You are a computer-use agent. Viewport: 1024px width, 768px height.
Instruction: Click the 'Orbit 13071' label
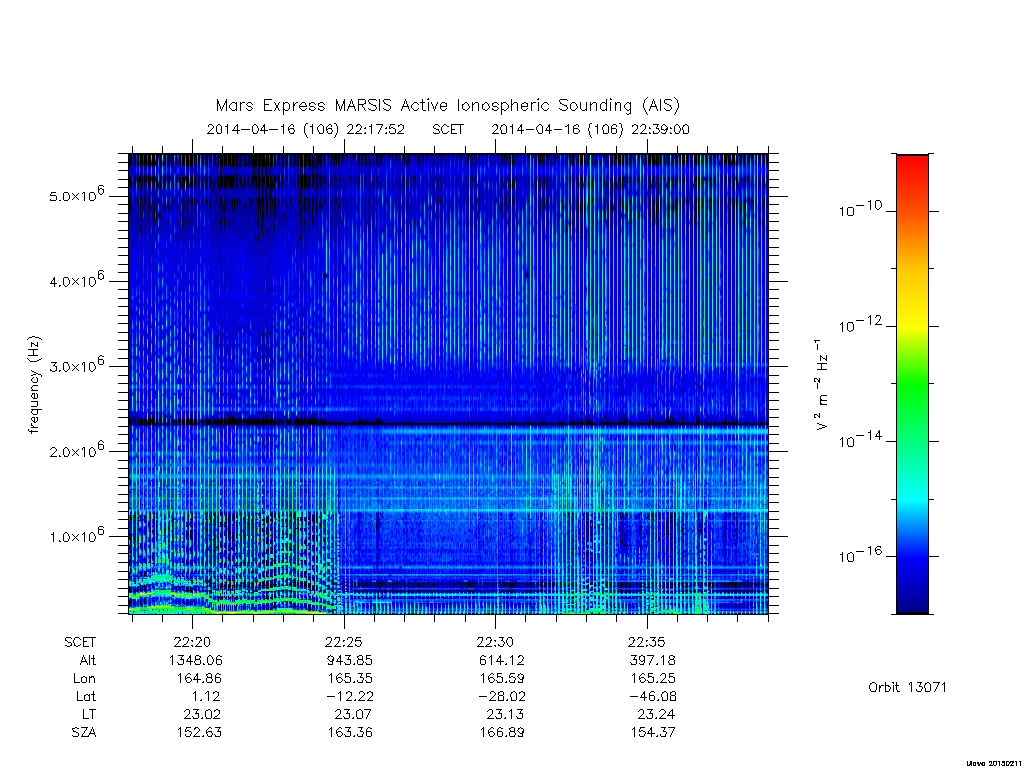907,687
